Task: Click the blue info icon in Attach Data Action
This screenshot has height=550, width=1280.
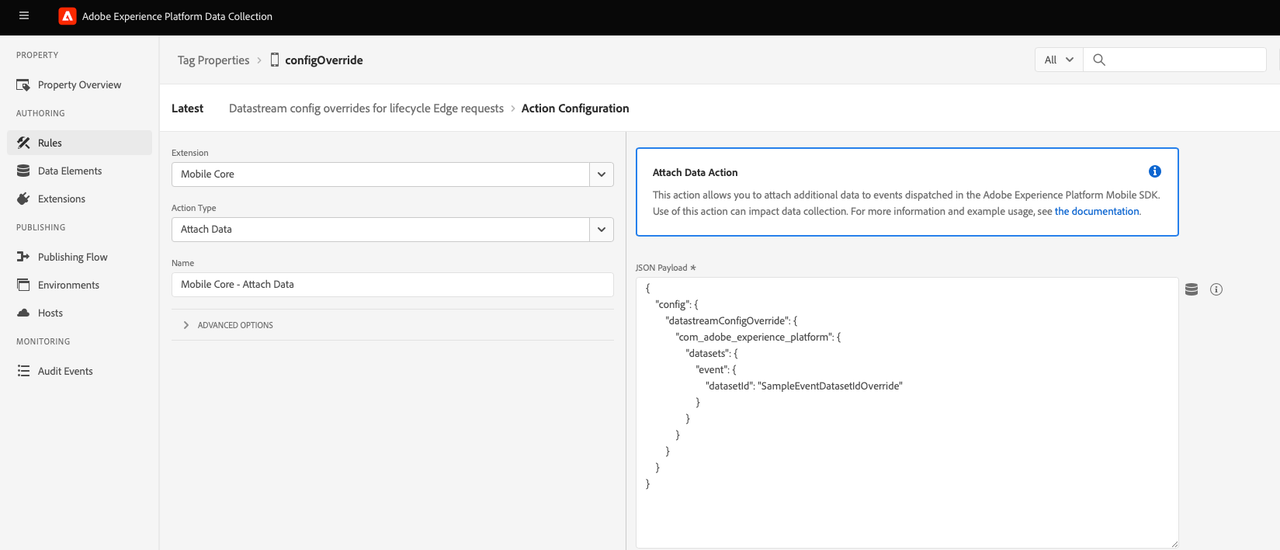Action: pos(1155,172)
